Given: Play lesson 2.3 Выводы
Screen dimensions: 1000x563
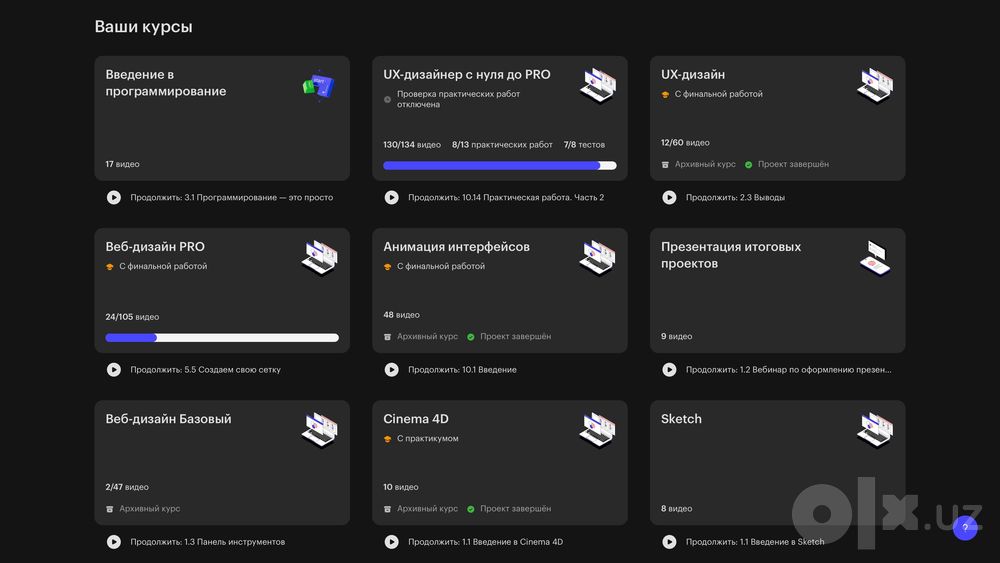Looking at the screenshot, I should [x=669, y=198].
